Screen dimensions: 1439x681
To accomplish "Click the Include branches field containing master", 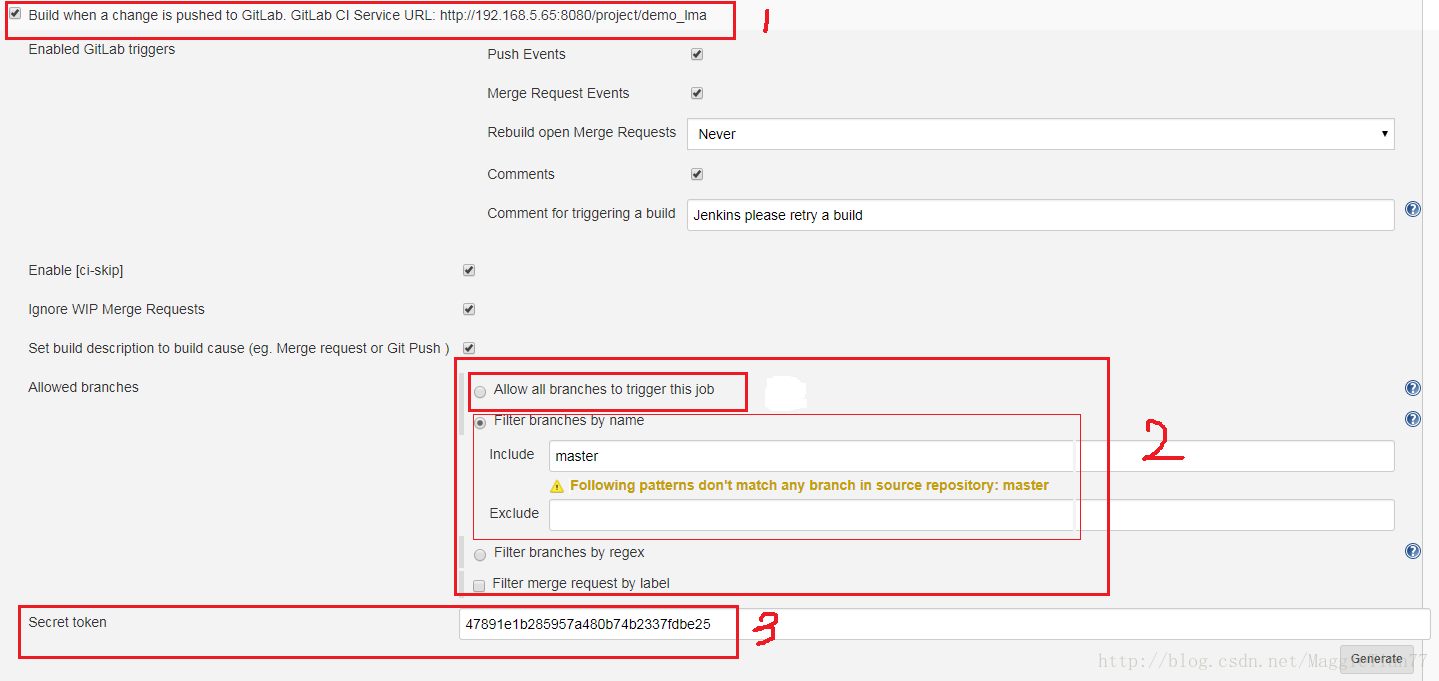I will 971,456.
